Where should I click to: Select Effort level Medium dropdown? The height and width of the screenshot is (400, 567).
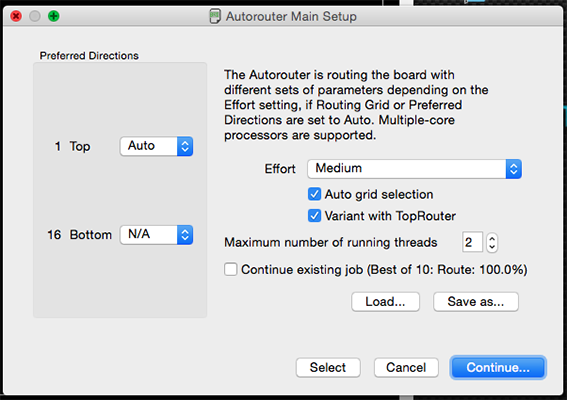[414, 169]
